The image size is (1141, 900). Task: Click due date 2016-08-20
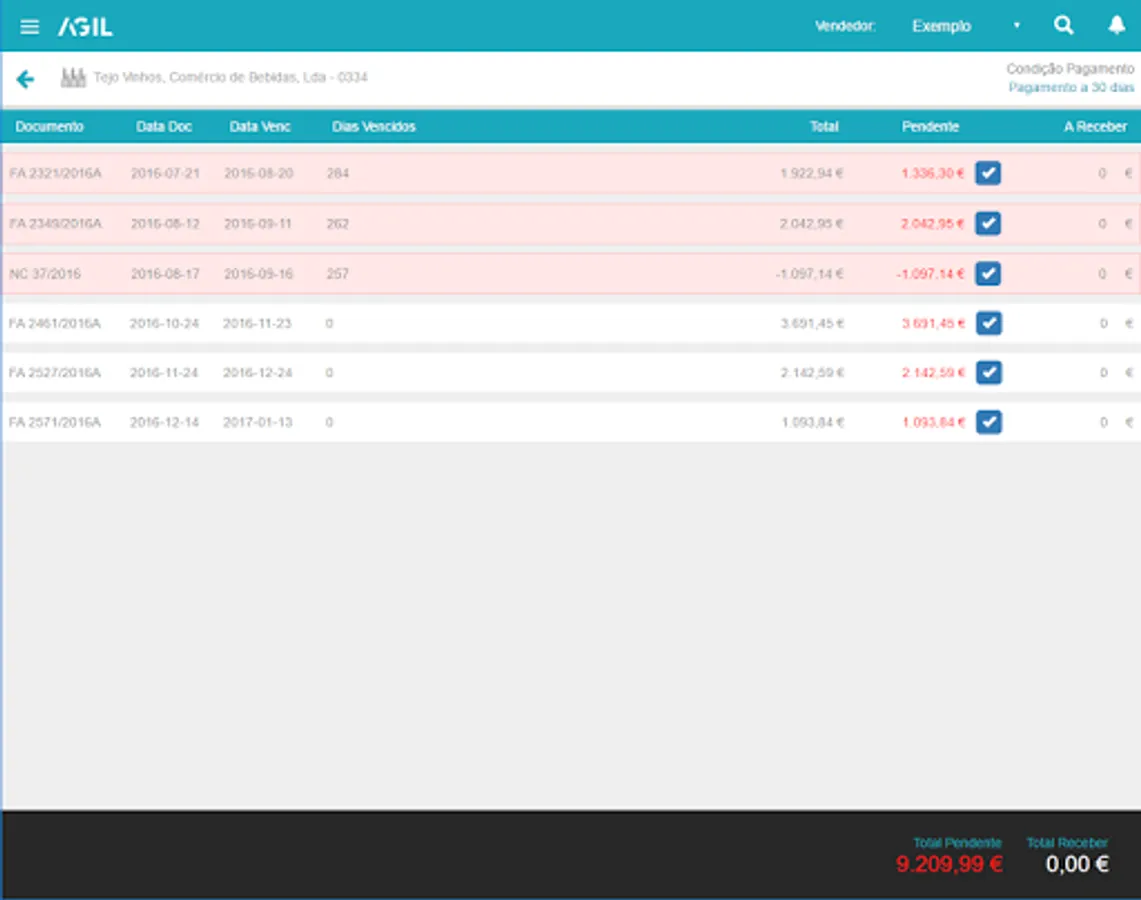(258, 173)
